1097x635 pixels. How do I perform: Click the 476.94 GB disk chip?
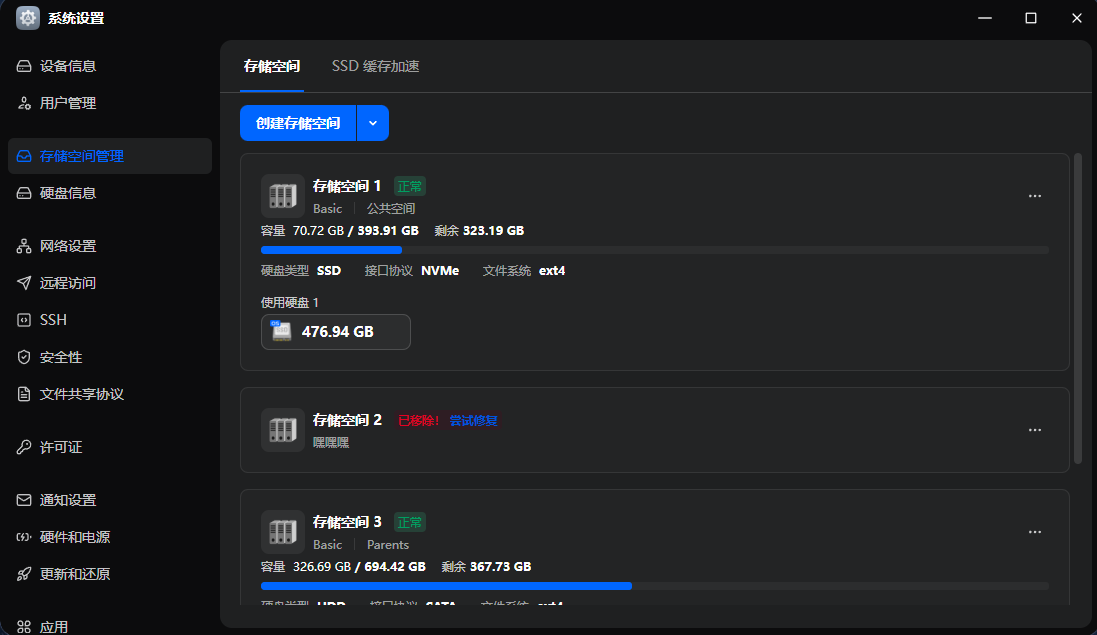336,331
